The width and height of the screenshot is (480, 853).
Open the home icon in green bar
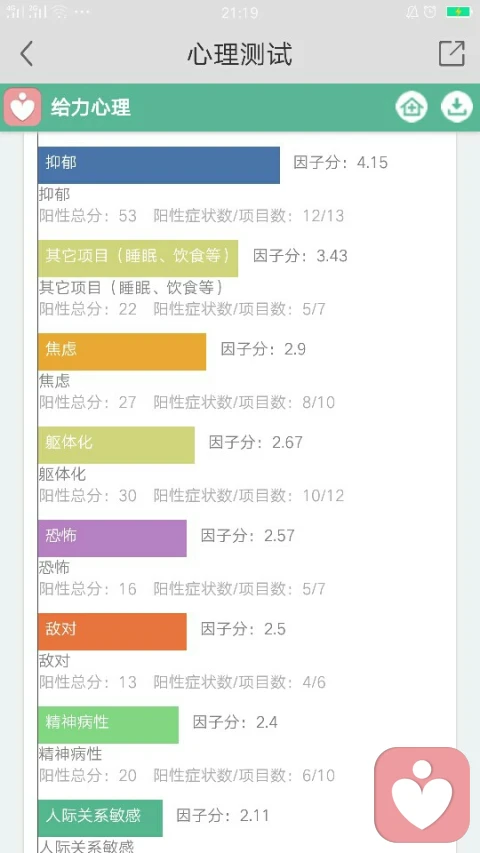coord(411,107)
